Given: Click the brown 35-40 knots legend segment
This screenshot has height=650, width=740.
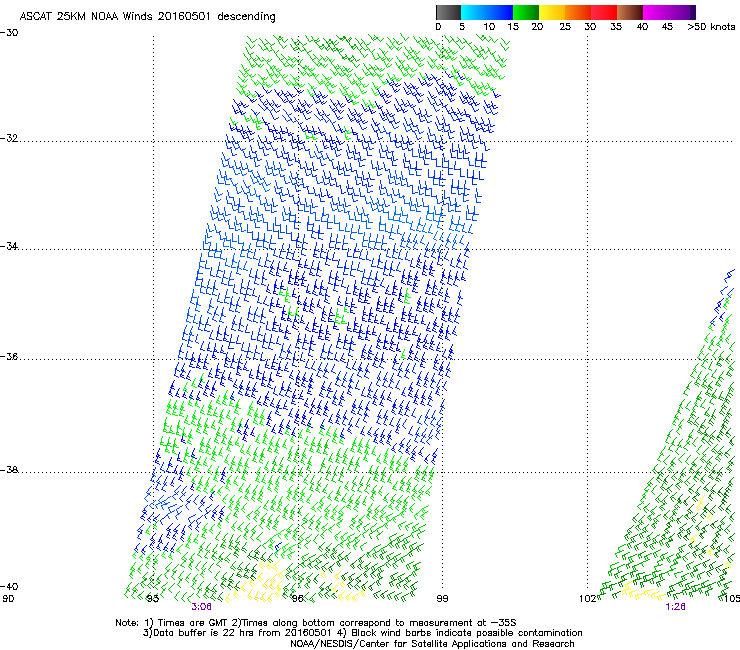Looking at the screenshot, I should 630,12.
